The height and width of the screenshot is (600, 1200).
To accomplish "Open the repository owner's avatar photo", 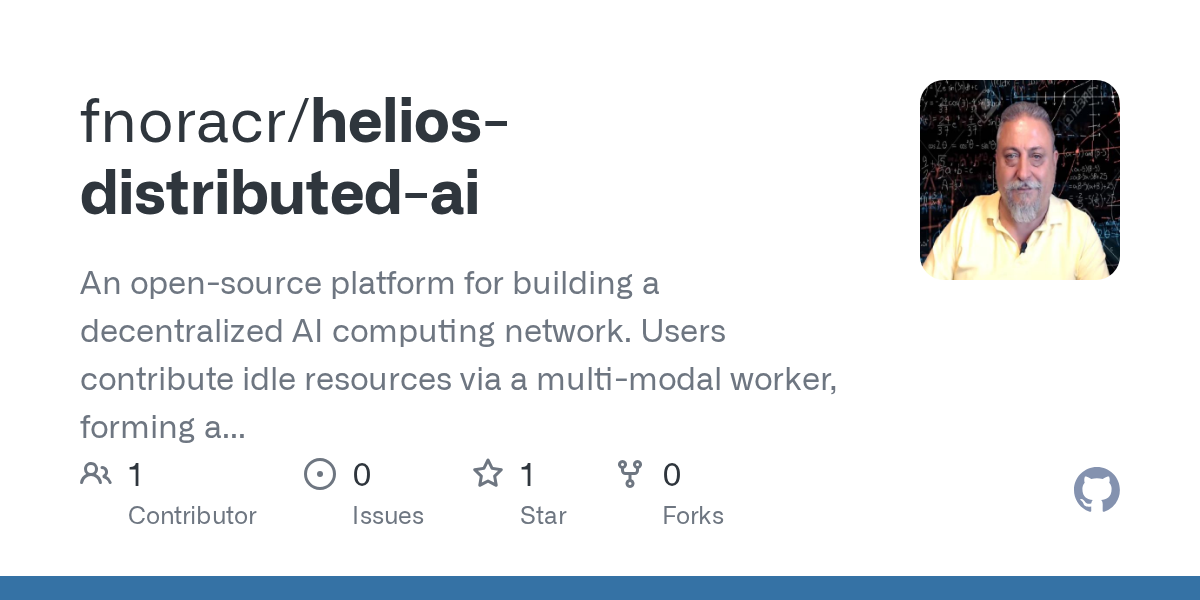I will point(1020,180).
